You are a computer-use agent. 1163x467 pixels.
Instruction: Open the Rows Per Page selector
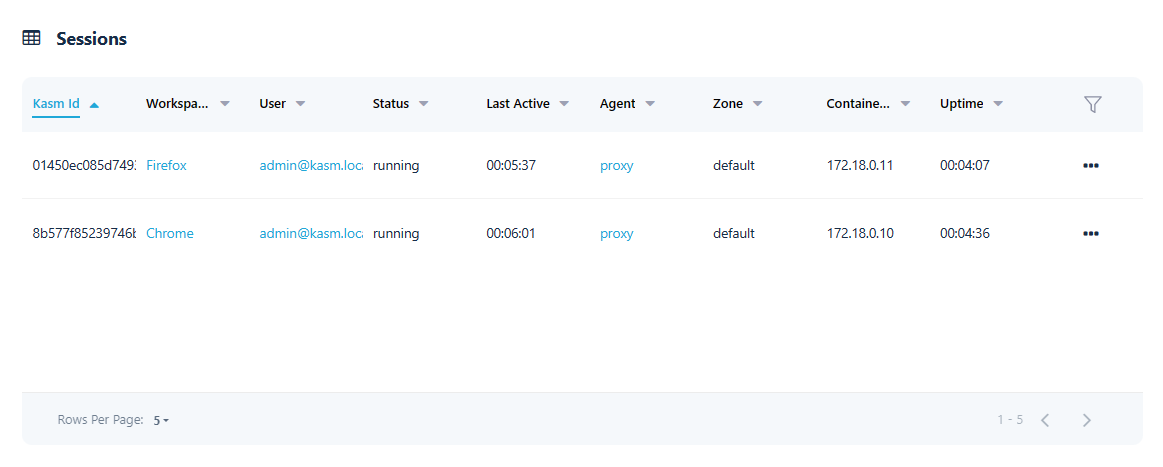161,421
